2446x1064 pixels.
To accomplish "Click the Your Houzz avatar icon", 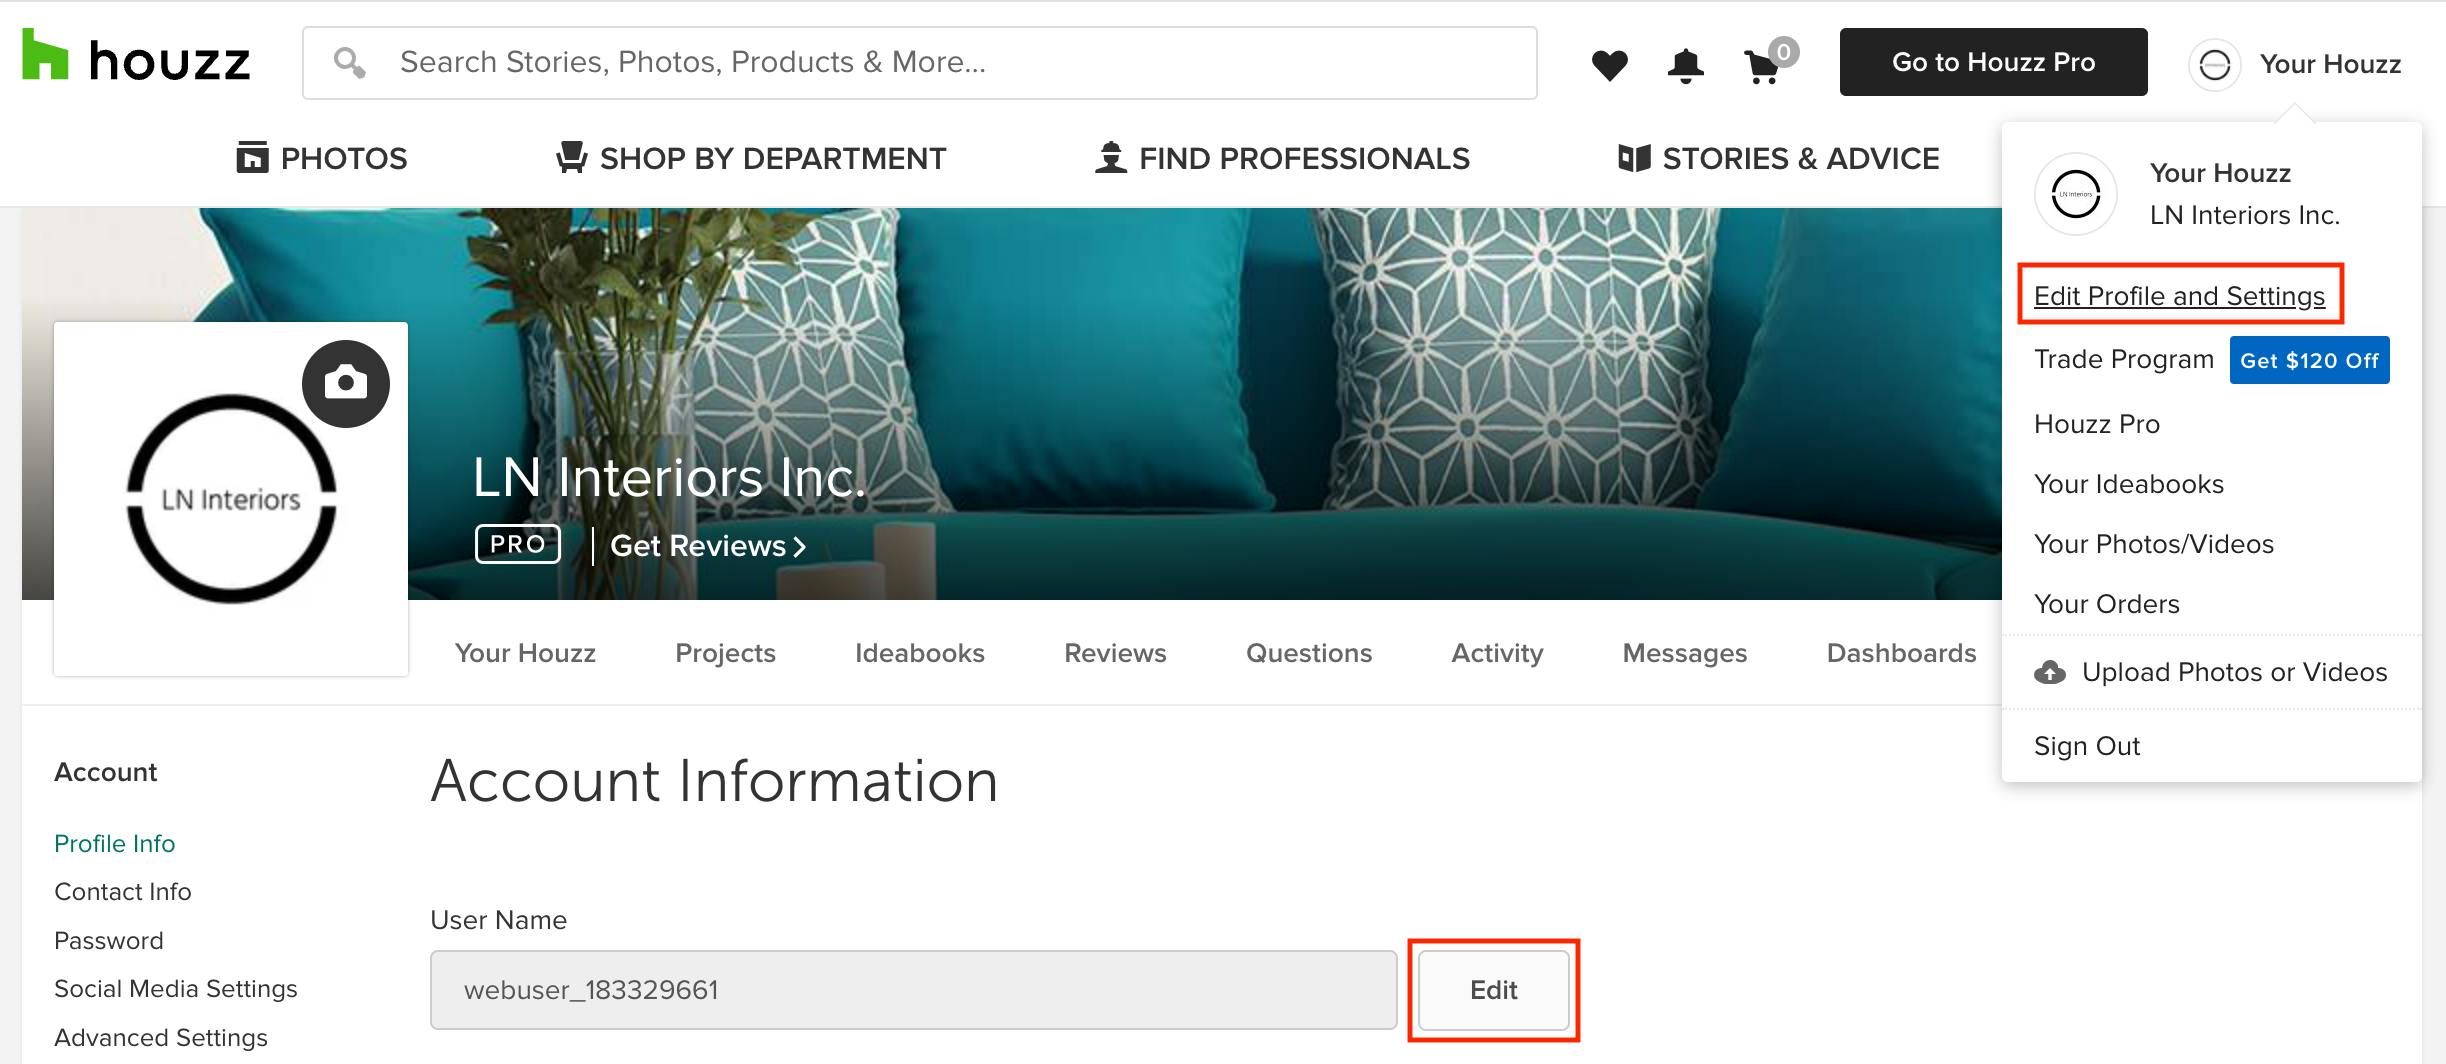I will coord(2214,65).
